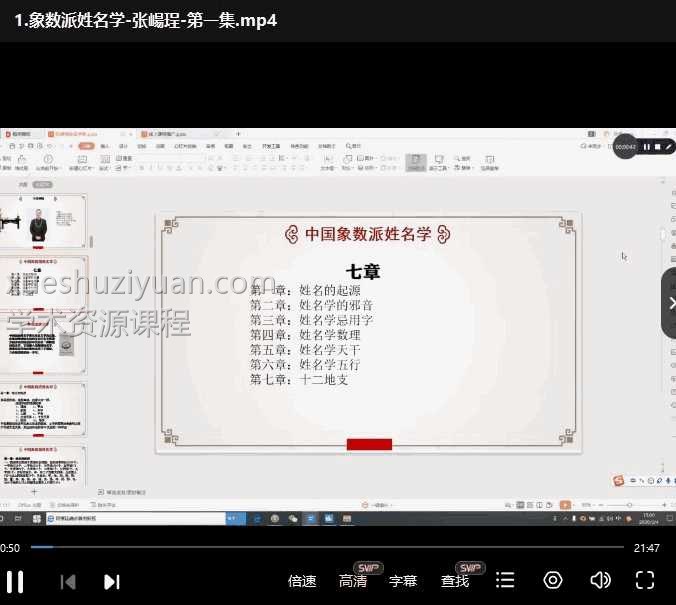676x605 pixels.
Task: Toggle fullscreen mode in the player
Action: coord(645,581)
